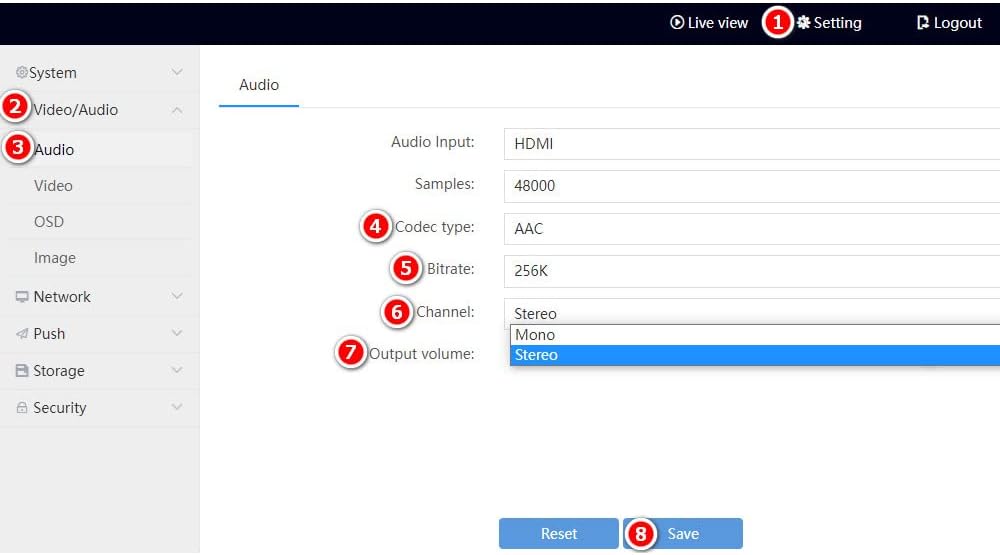Click the Save button
The image size is (1000, 555).
[x=683, y=533]
